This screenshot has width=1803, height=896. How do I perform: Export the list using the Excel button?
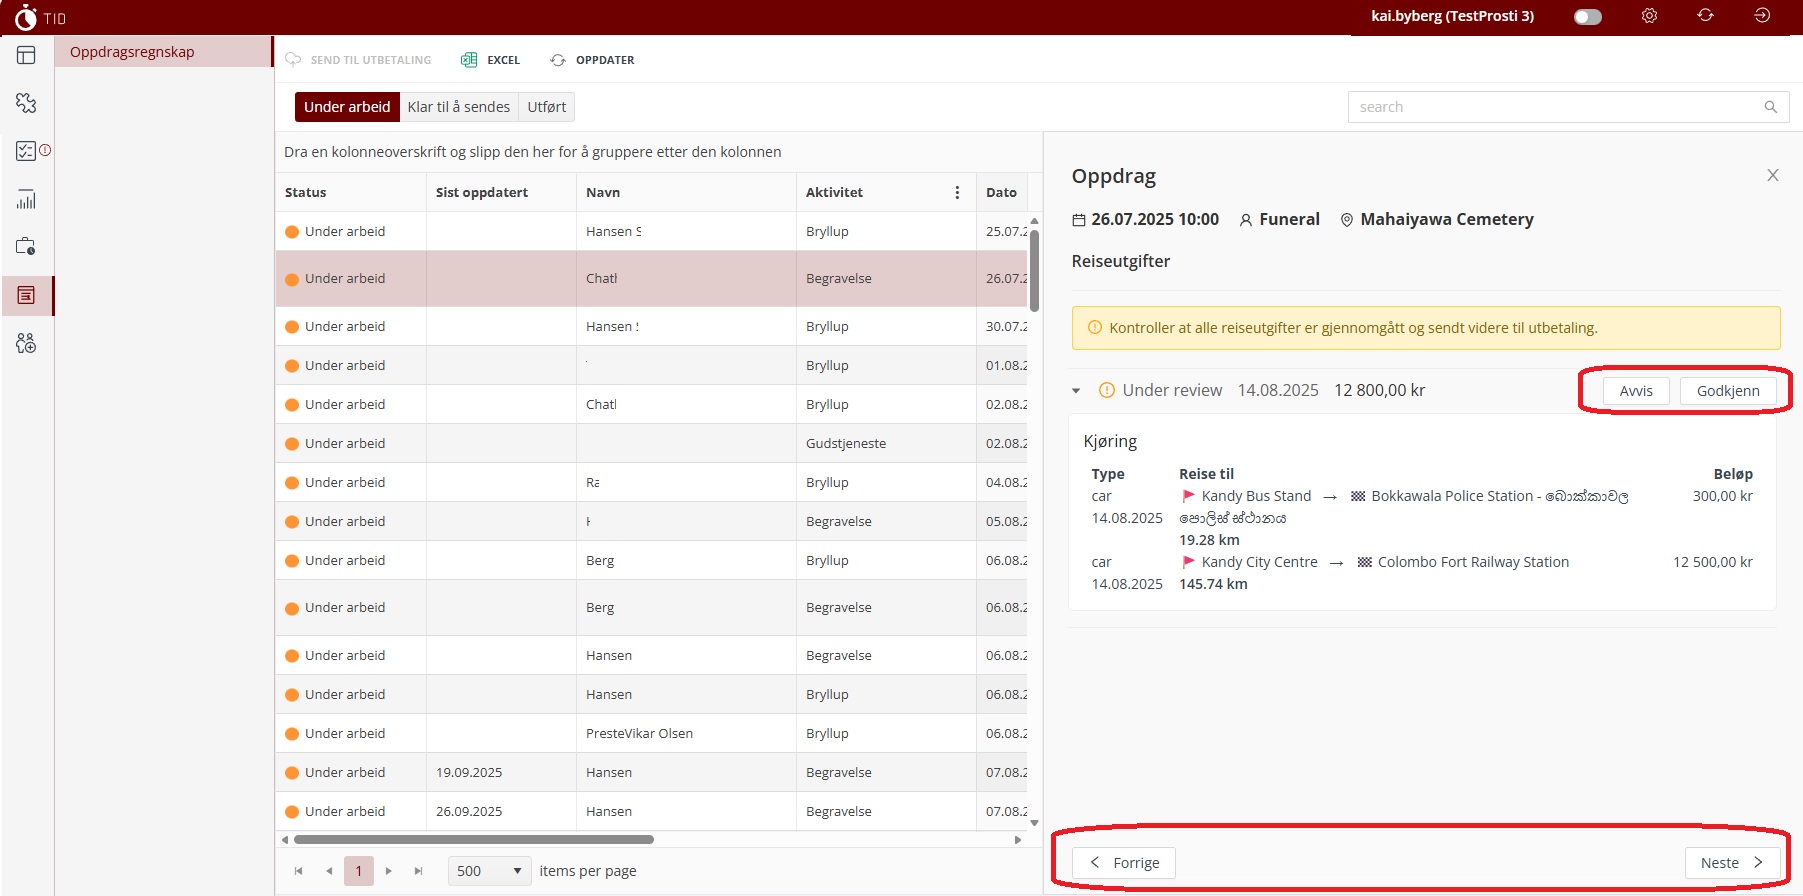click(x=490, y=60)
